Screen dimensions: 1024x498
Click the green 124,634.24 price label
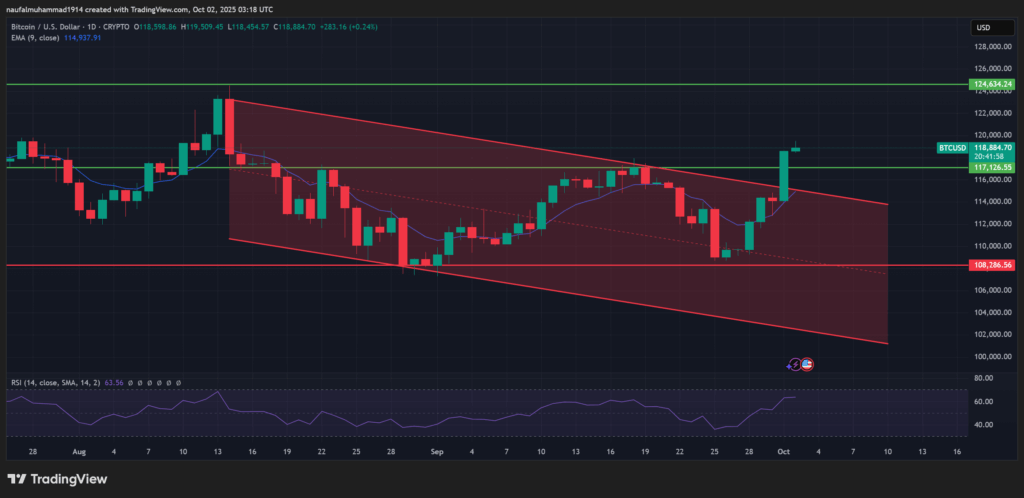point(993,85)
